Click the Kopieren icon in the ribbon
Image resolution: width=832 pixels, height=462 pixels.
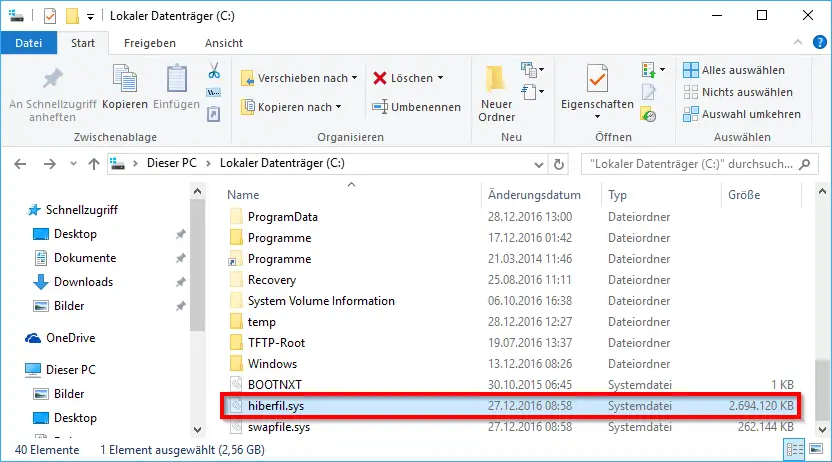(125, 79)
